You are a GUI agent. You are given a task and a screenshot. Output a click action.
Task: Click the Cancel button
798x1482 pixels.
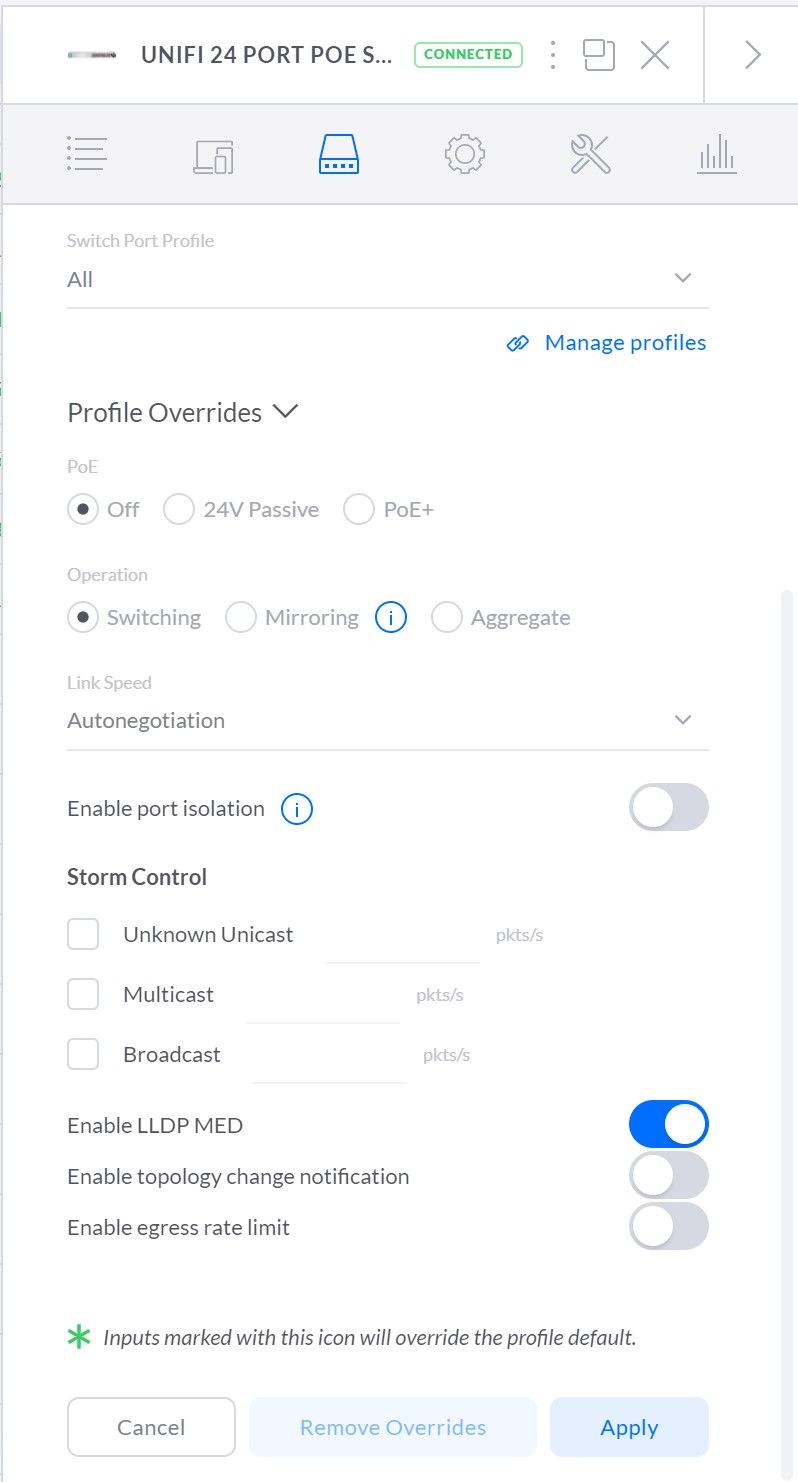coord(151,1427)
